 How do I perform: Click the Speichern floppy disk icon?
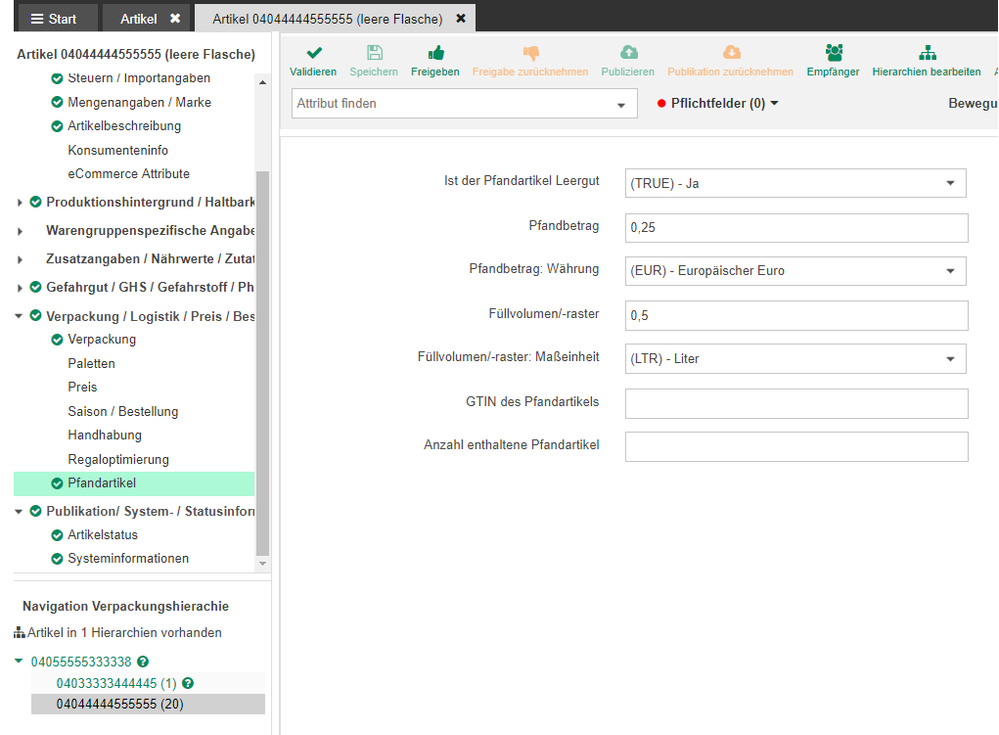coord(374,53)
